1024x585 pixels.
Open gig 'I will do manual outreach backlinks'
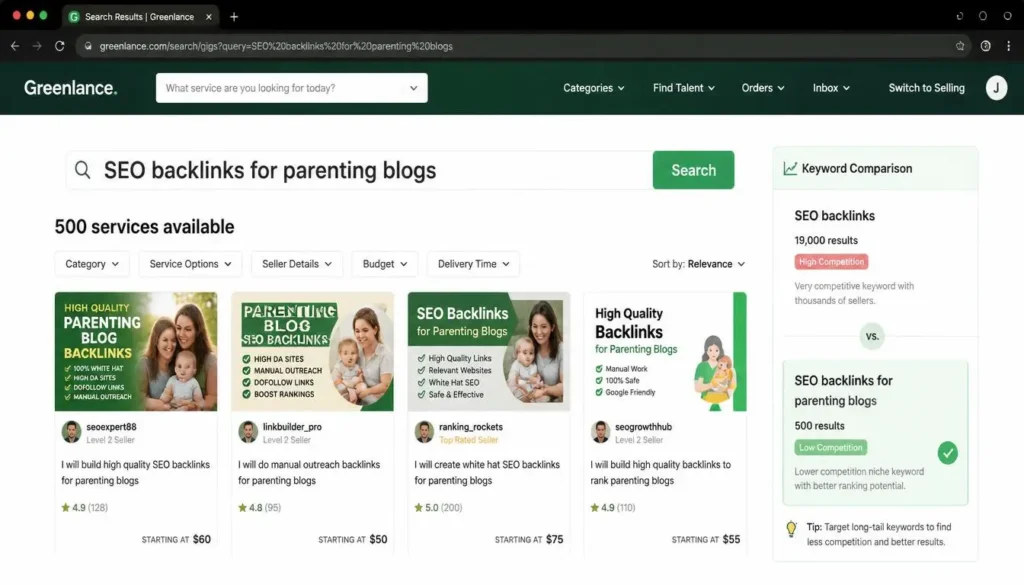pos(309,472)
